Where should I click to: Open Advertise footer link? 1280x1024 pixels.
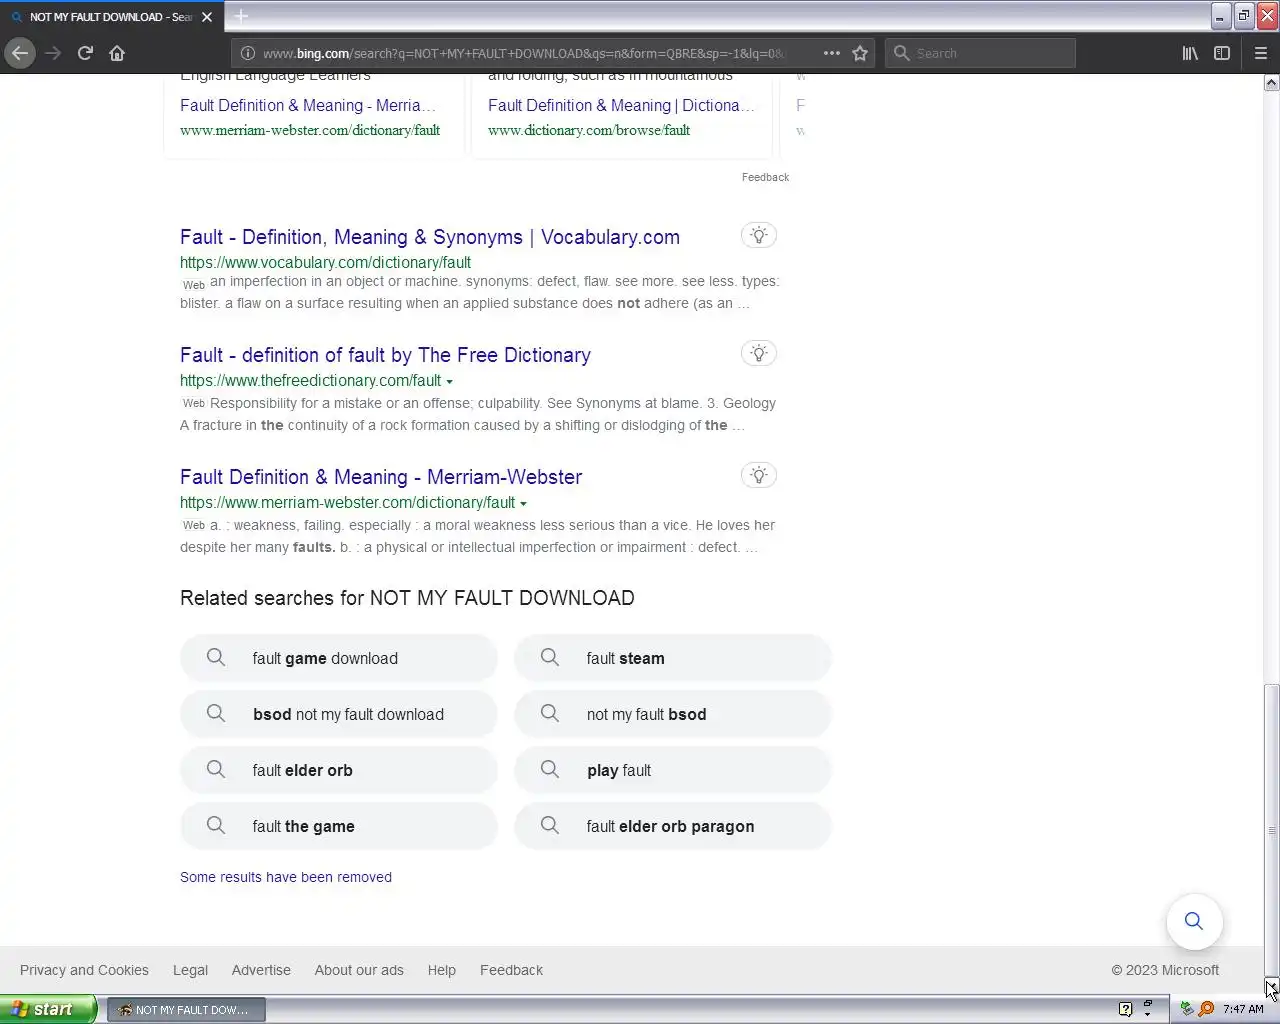[x=261, y=970]
